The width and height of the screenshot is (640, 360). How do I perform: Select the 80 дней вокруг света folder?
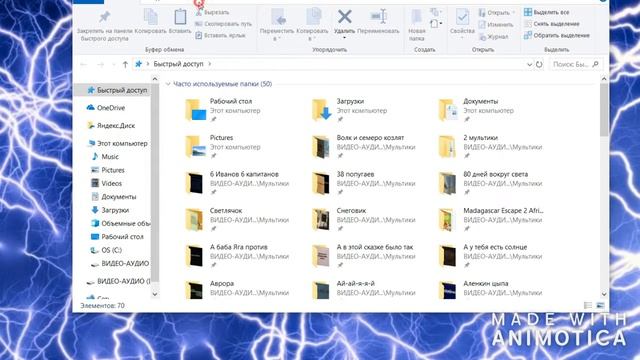point(490,183)
